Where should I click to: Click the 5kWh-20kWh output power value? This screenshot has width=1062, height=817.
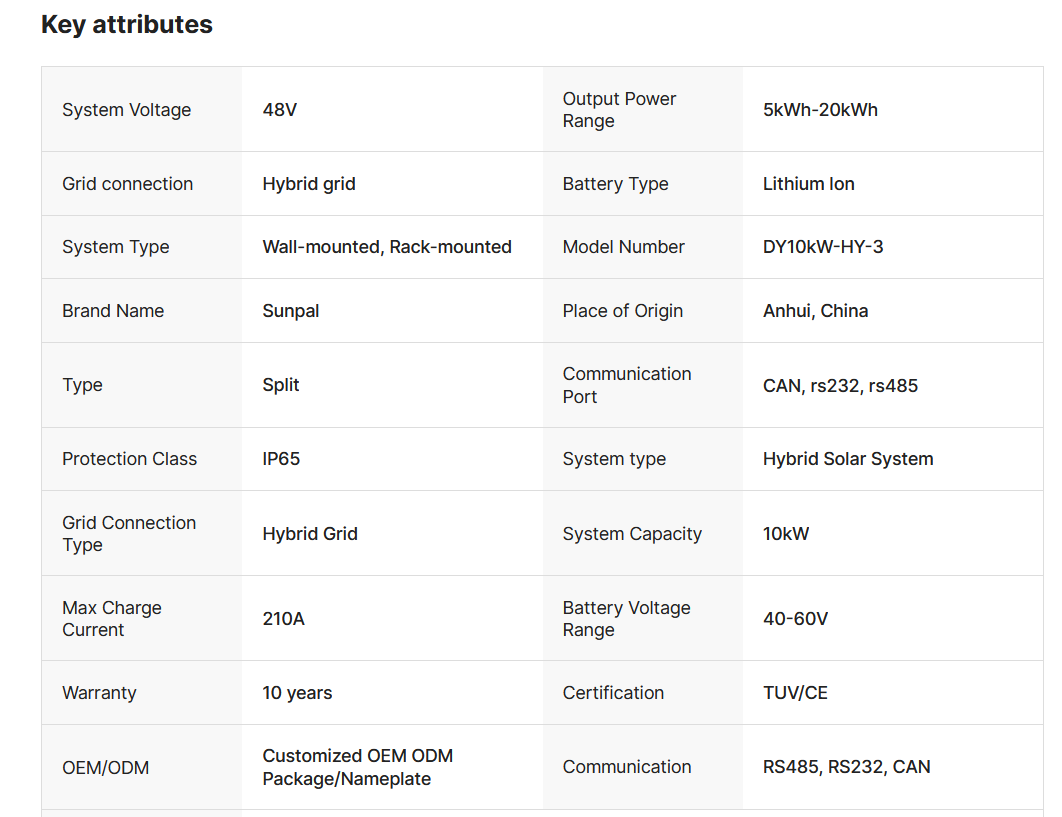(820, 110)
